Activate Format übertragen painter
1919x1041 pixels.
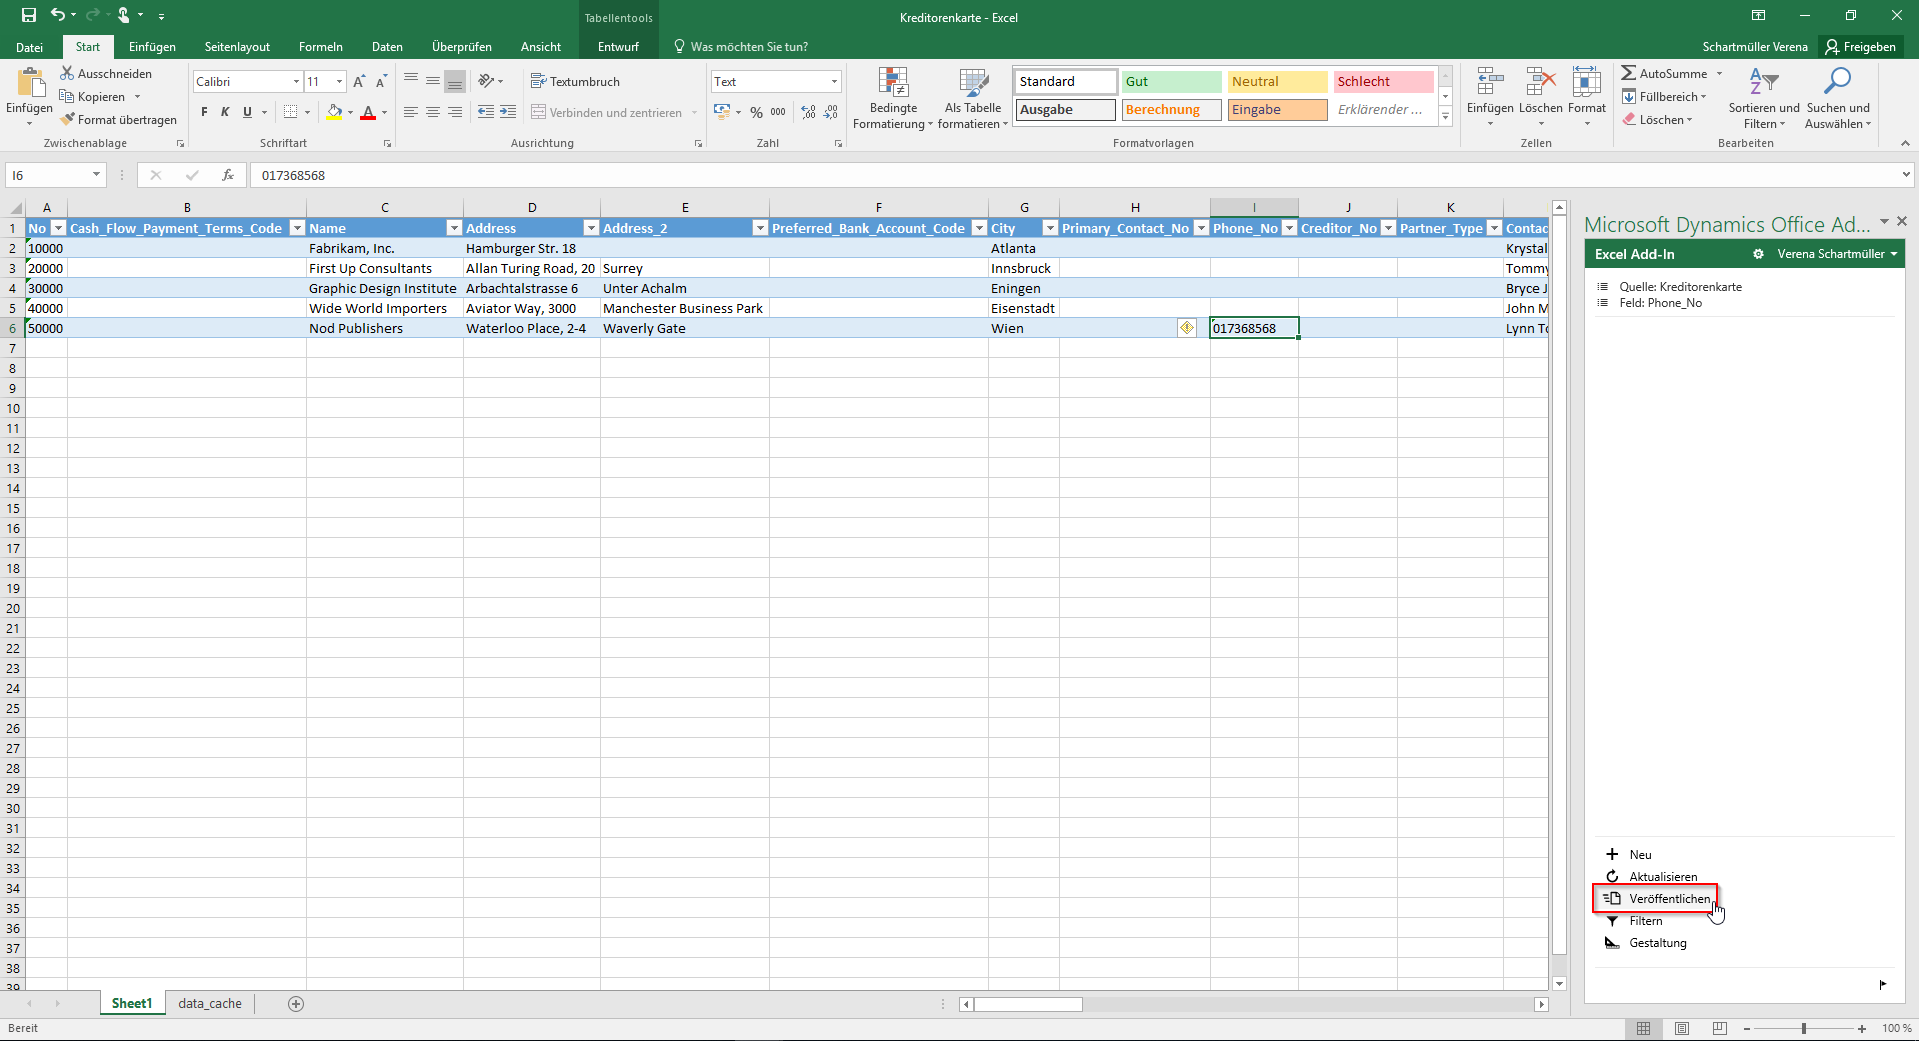click(x=118, y=119)
